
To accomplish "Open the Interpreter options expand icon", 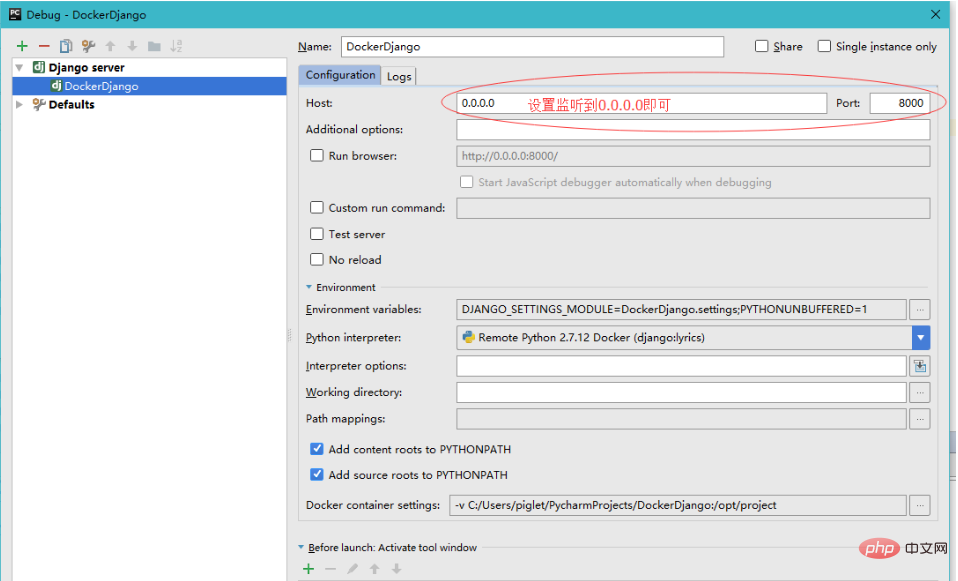I will click(x=920, y=366).
